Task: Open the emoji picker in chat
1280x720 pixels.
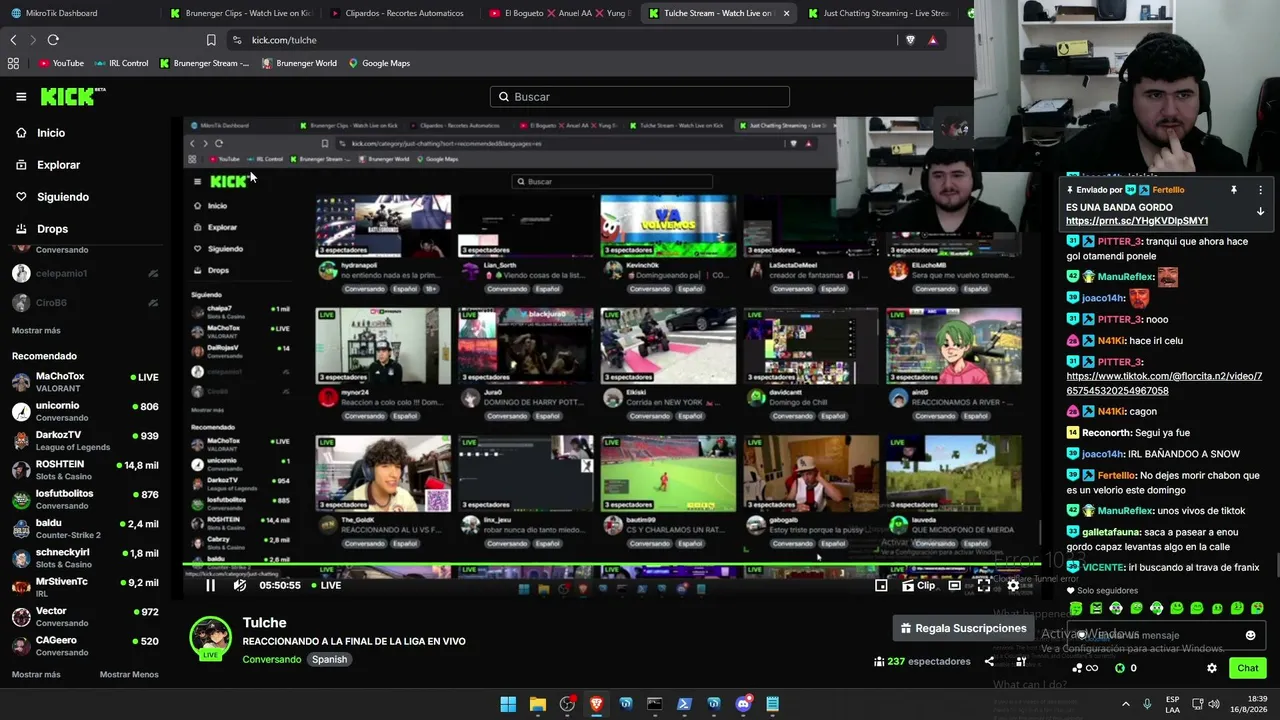Action: [x=1250, y=635]
